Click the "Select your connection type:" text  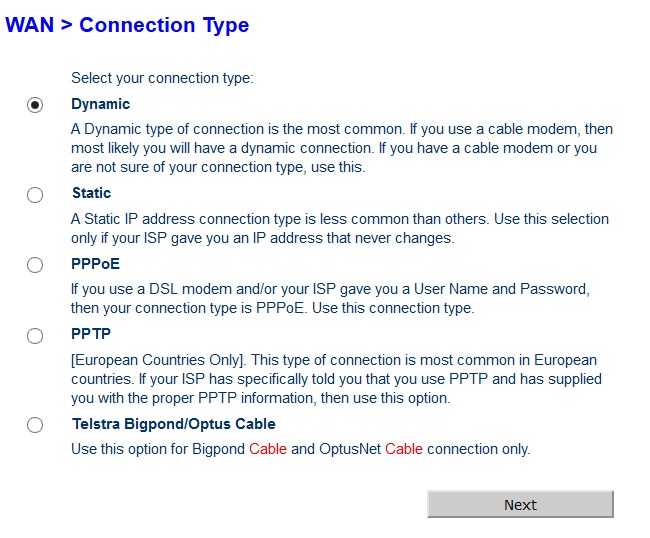(x=162, y=77)
